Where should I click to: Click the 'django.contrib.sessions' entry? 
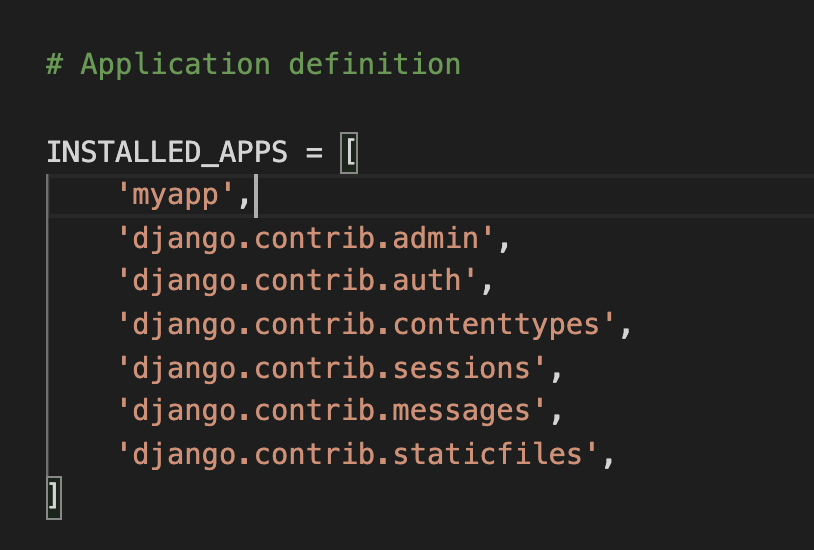(331, 368)
